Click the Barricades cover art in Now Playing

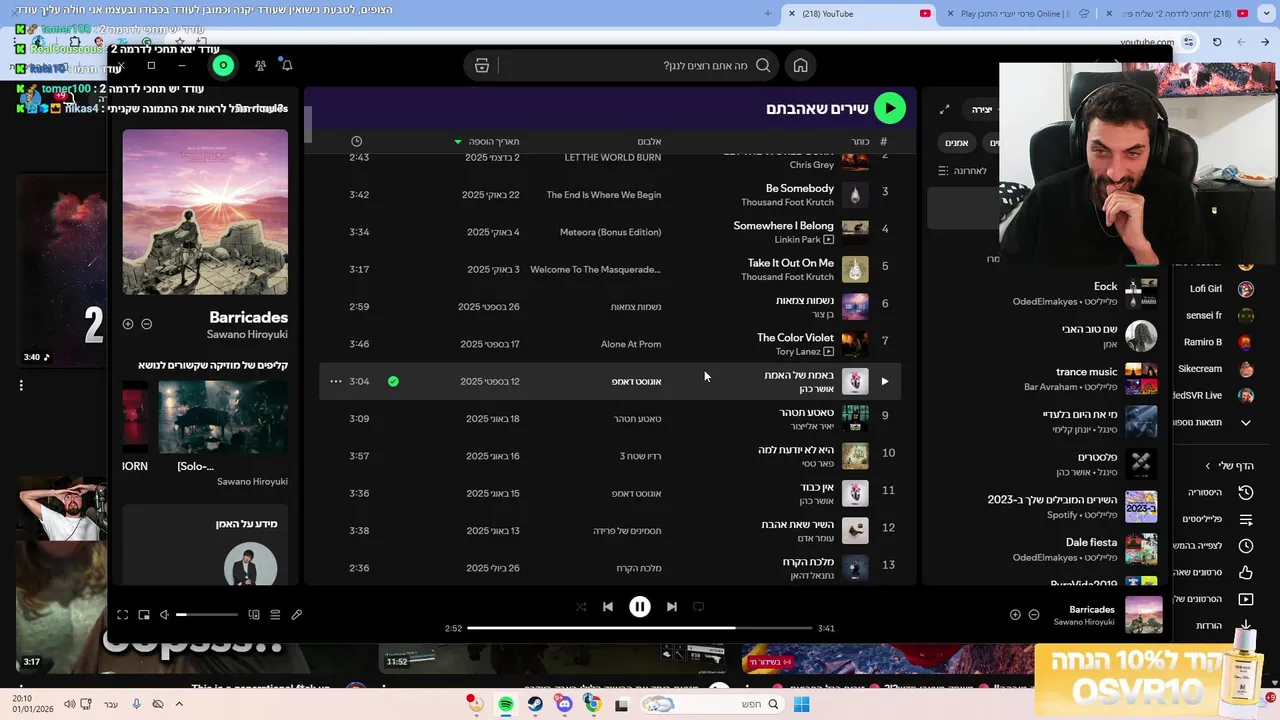pyautogui.click(x=205, y=212)
